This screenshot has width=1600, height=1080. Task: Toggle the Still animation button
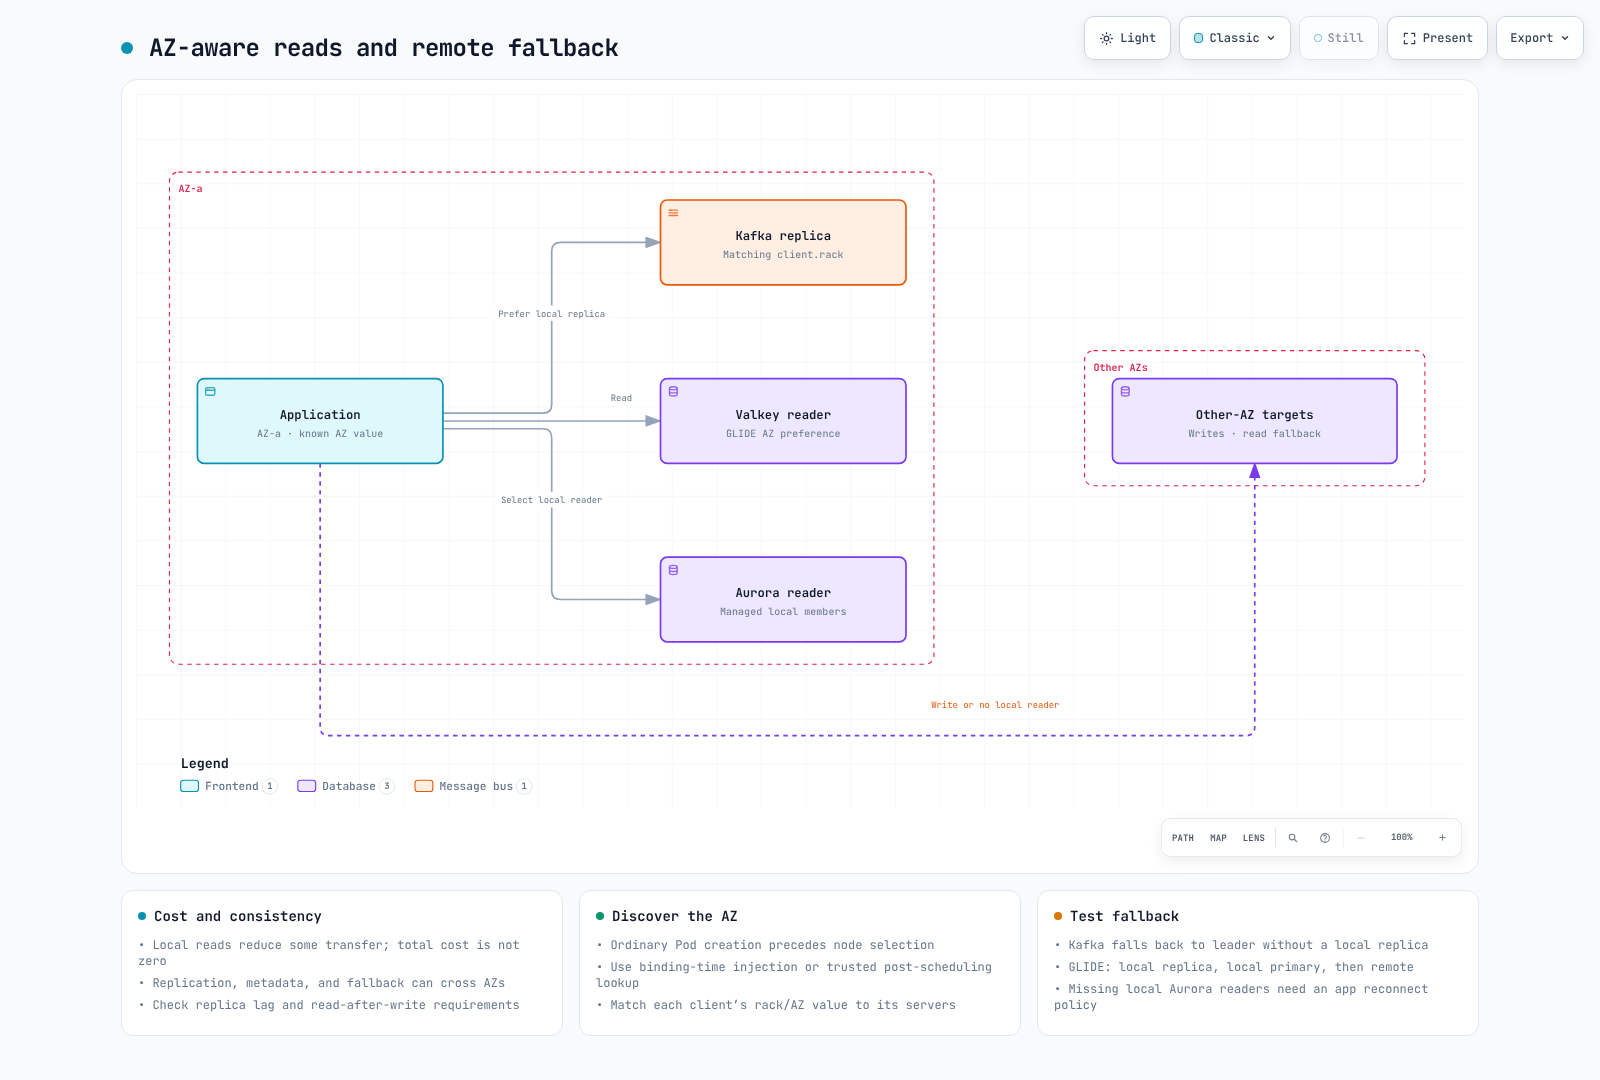click(x=1339, y=38)
